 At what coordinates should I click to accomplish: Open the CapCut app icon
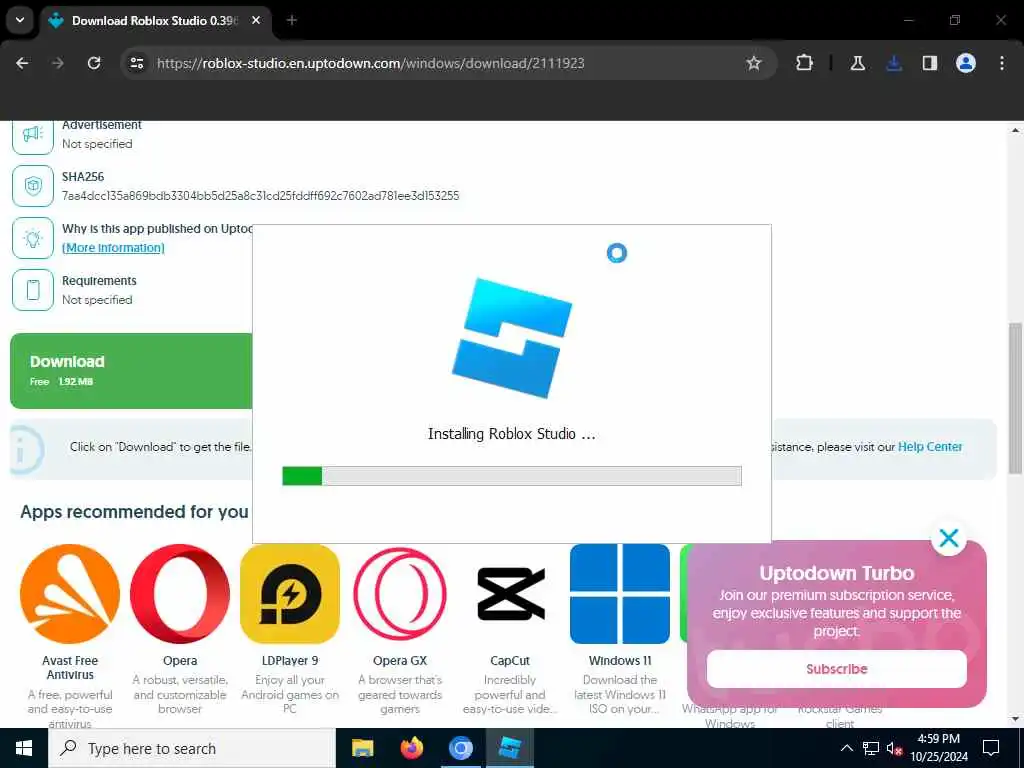(511, 594)
